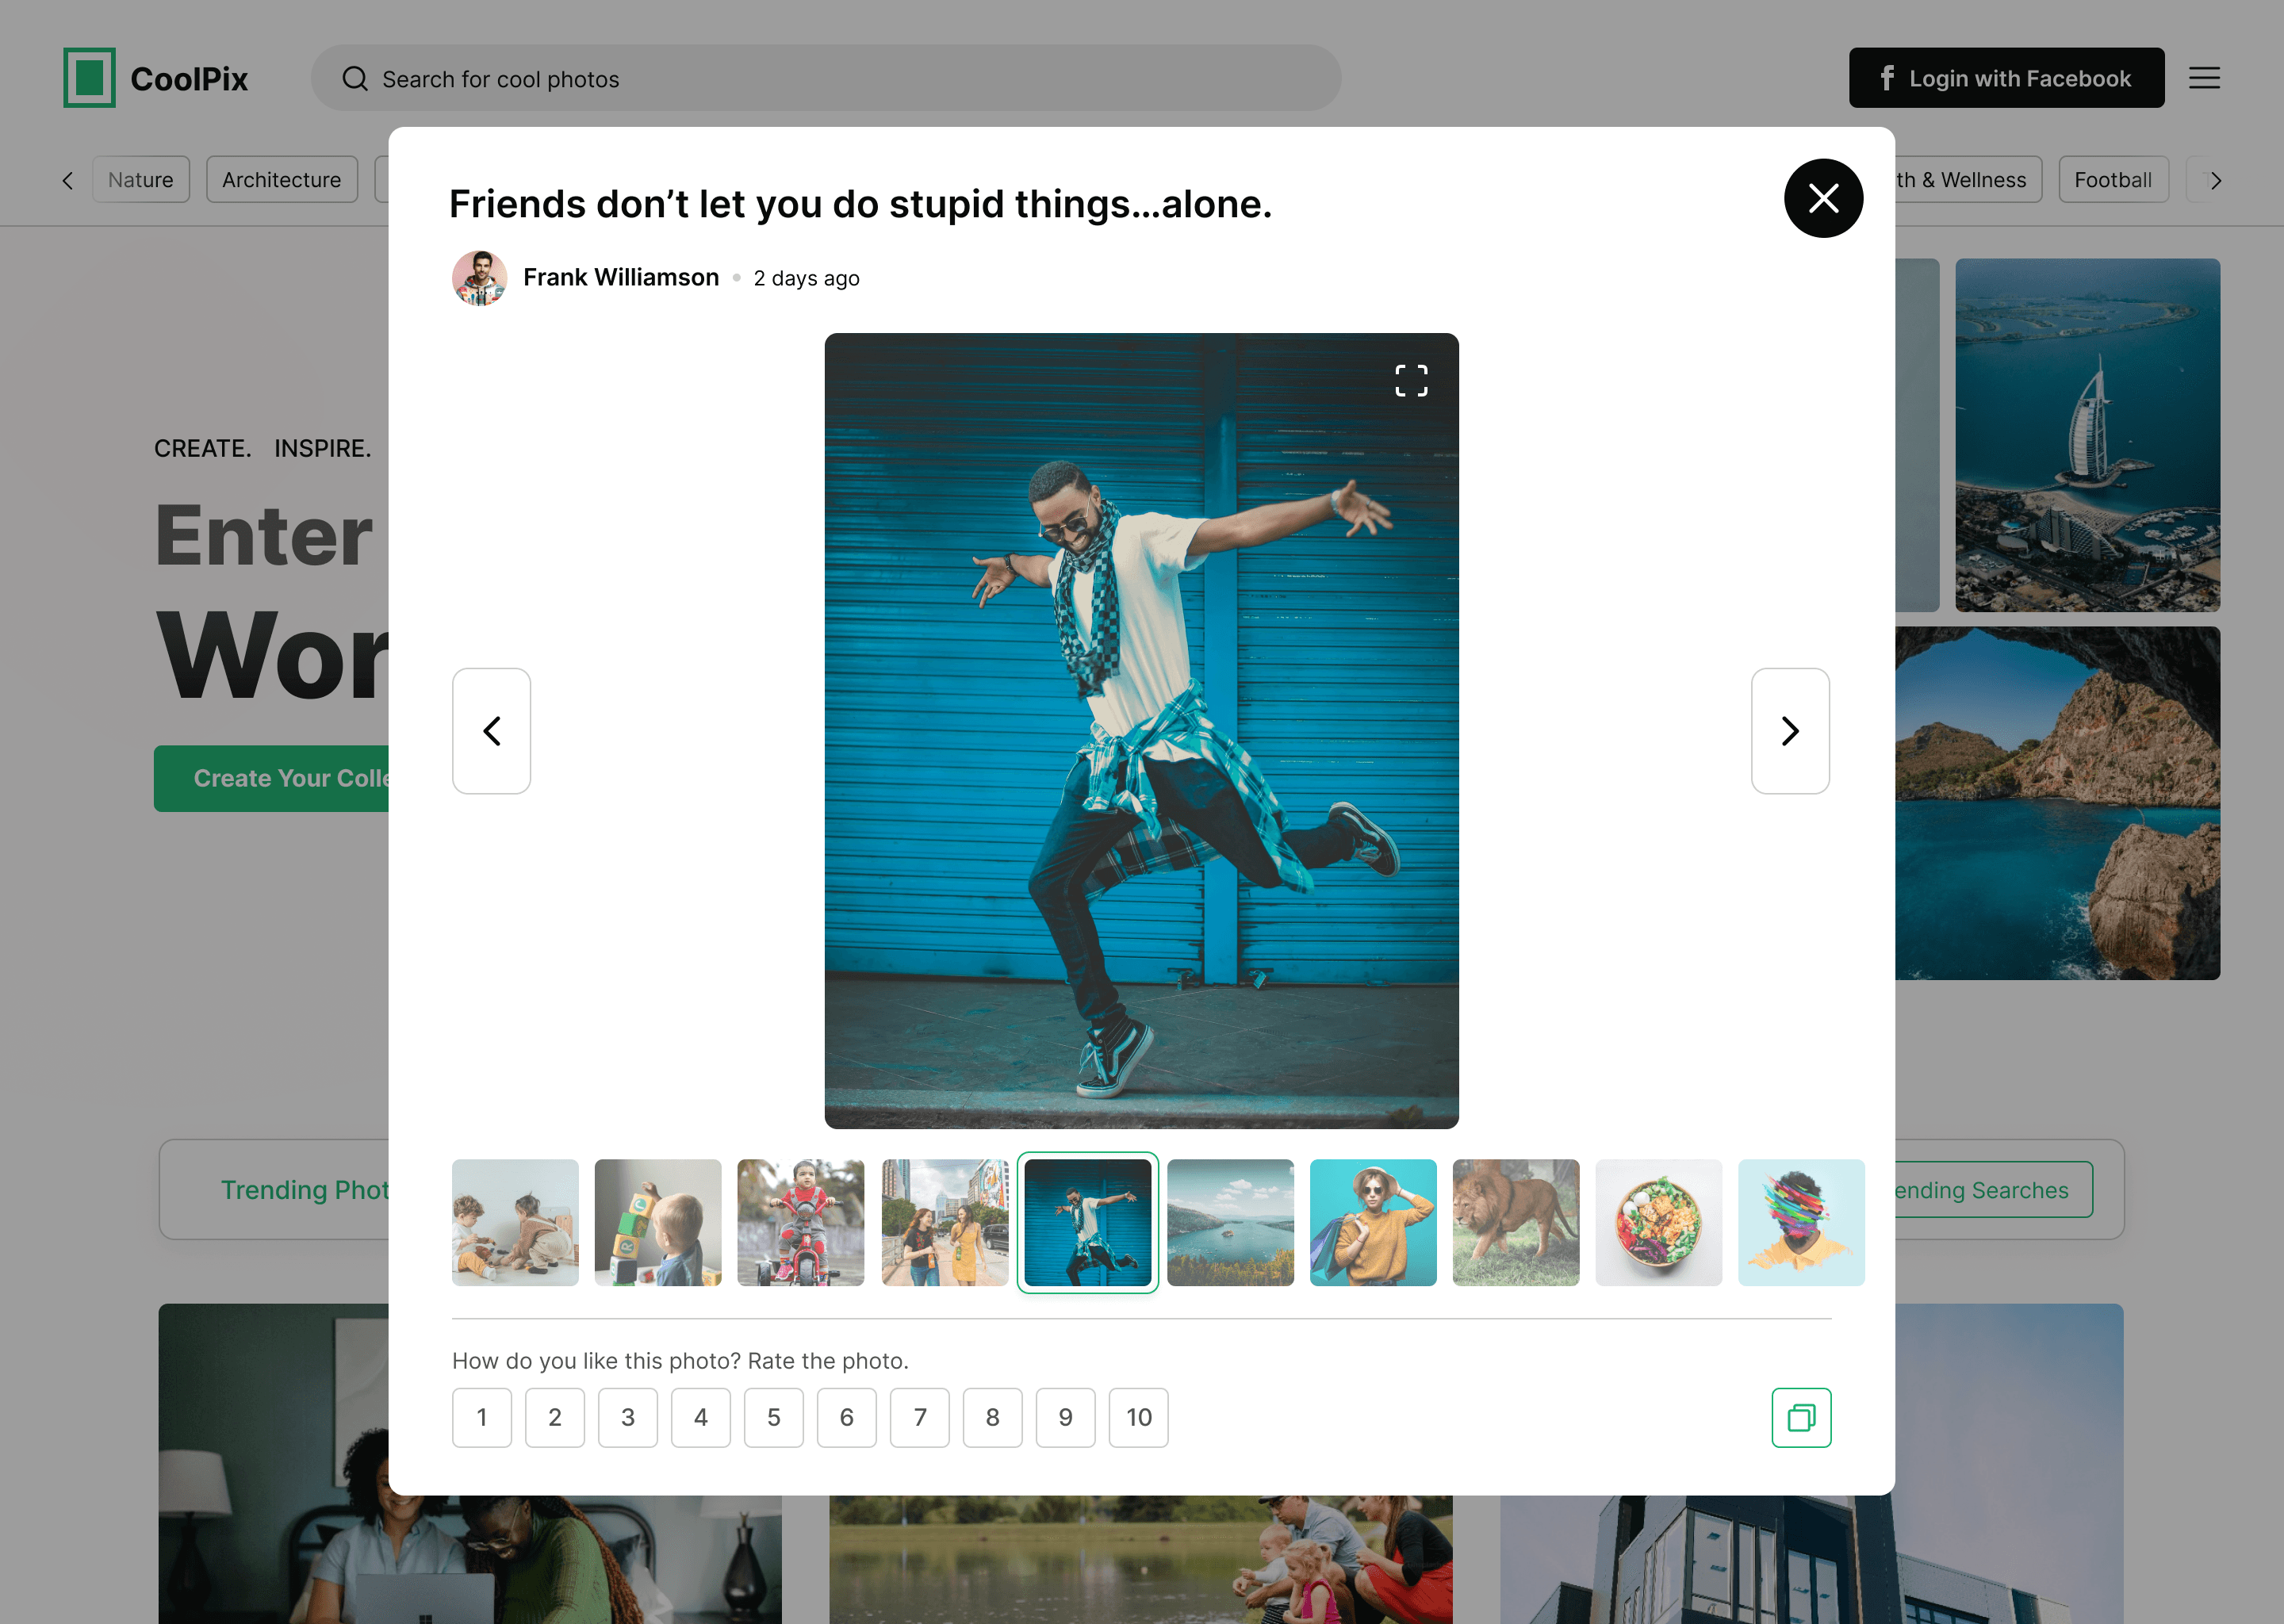
Task: Give the photo a rating of 3
Action: tap(627, 1417)
